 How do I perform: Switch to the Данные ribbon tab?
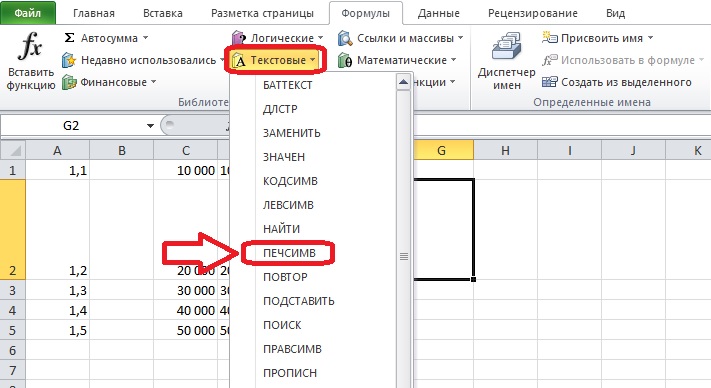click(x=438, y=13)
